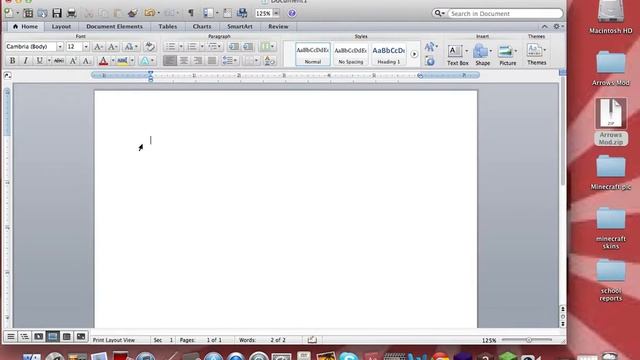The image size is (640, 360).
Task: Click the Undo arrow icon
Action: [x=149, y=13]
